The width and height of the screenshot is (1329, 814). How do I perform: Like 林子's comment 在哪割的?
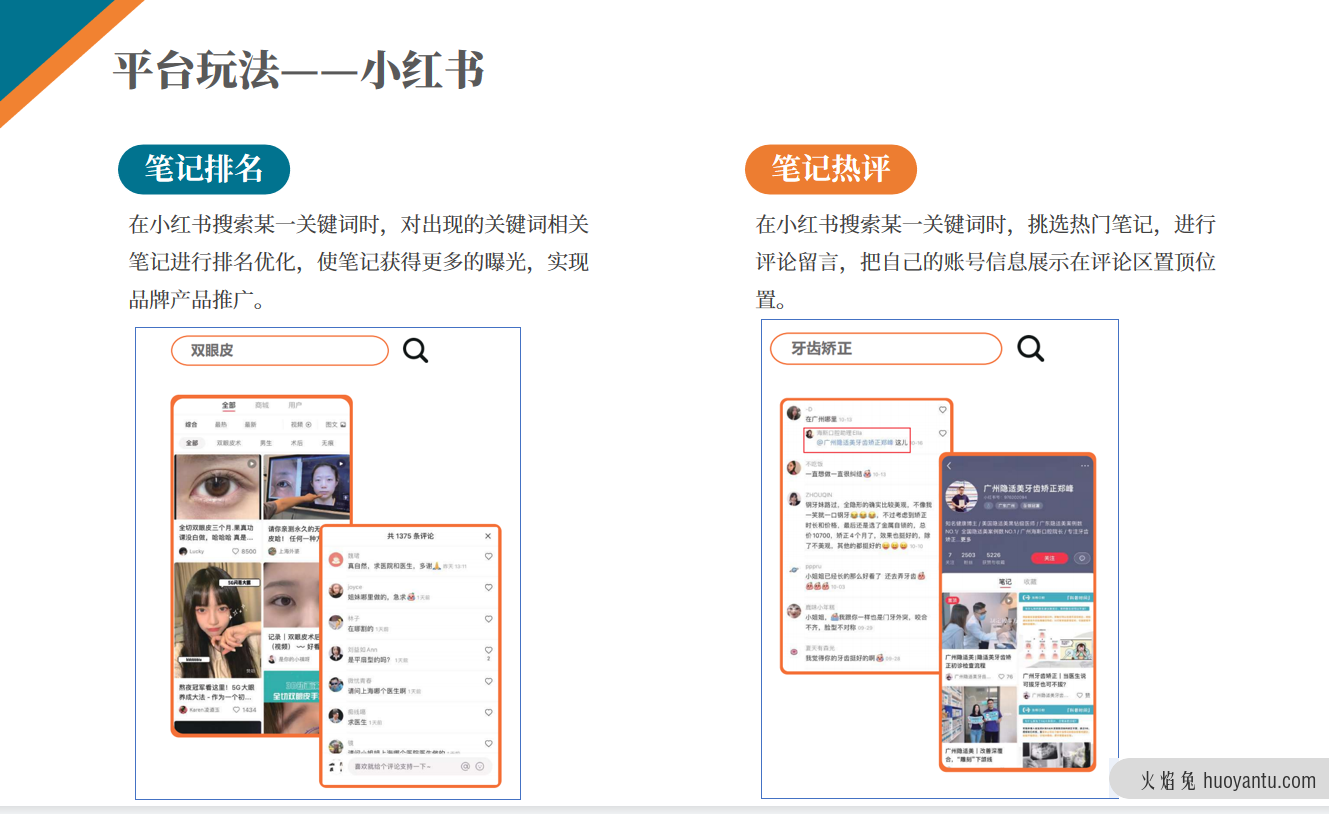(488, 618)
